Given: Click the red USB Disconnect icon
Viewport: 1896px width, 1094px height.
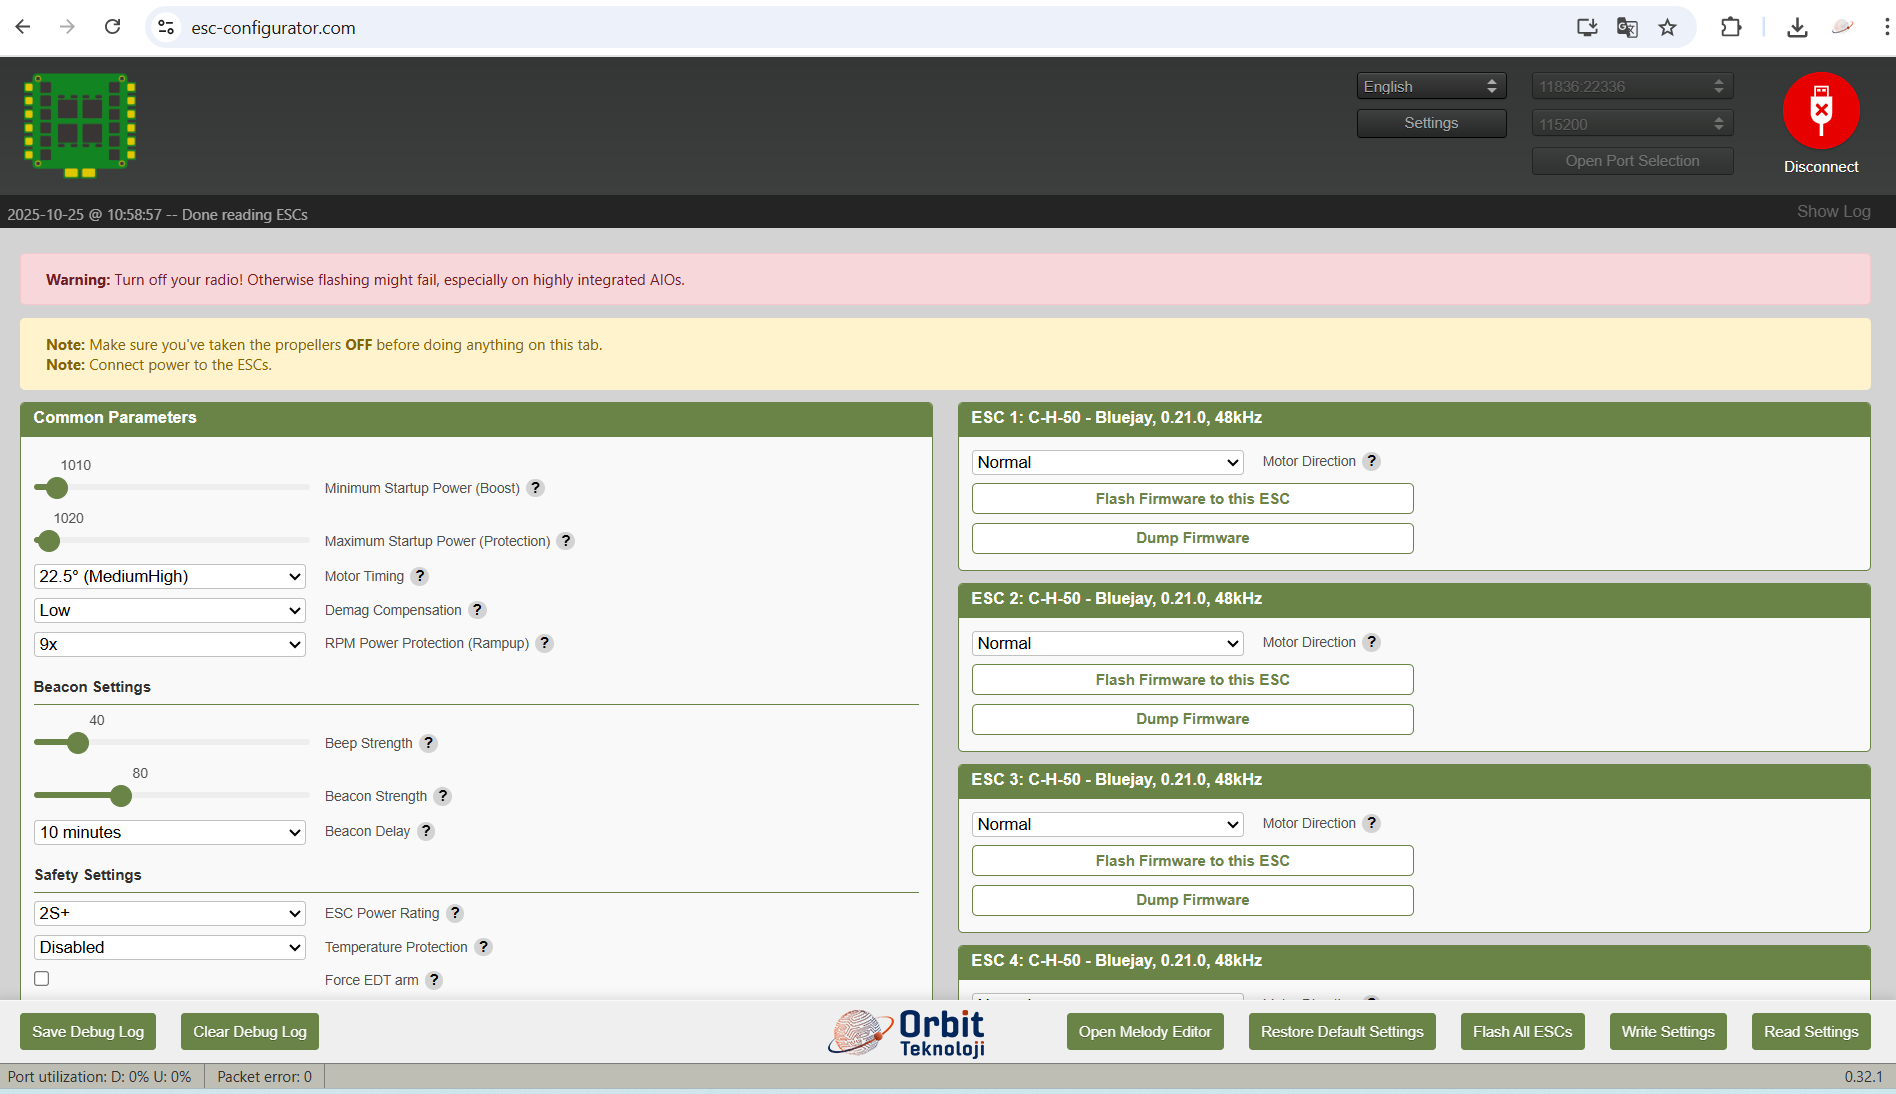Looking at the screenshot, I should point(1820,111).
